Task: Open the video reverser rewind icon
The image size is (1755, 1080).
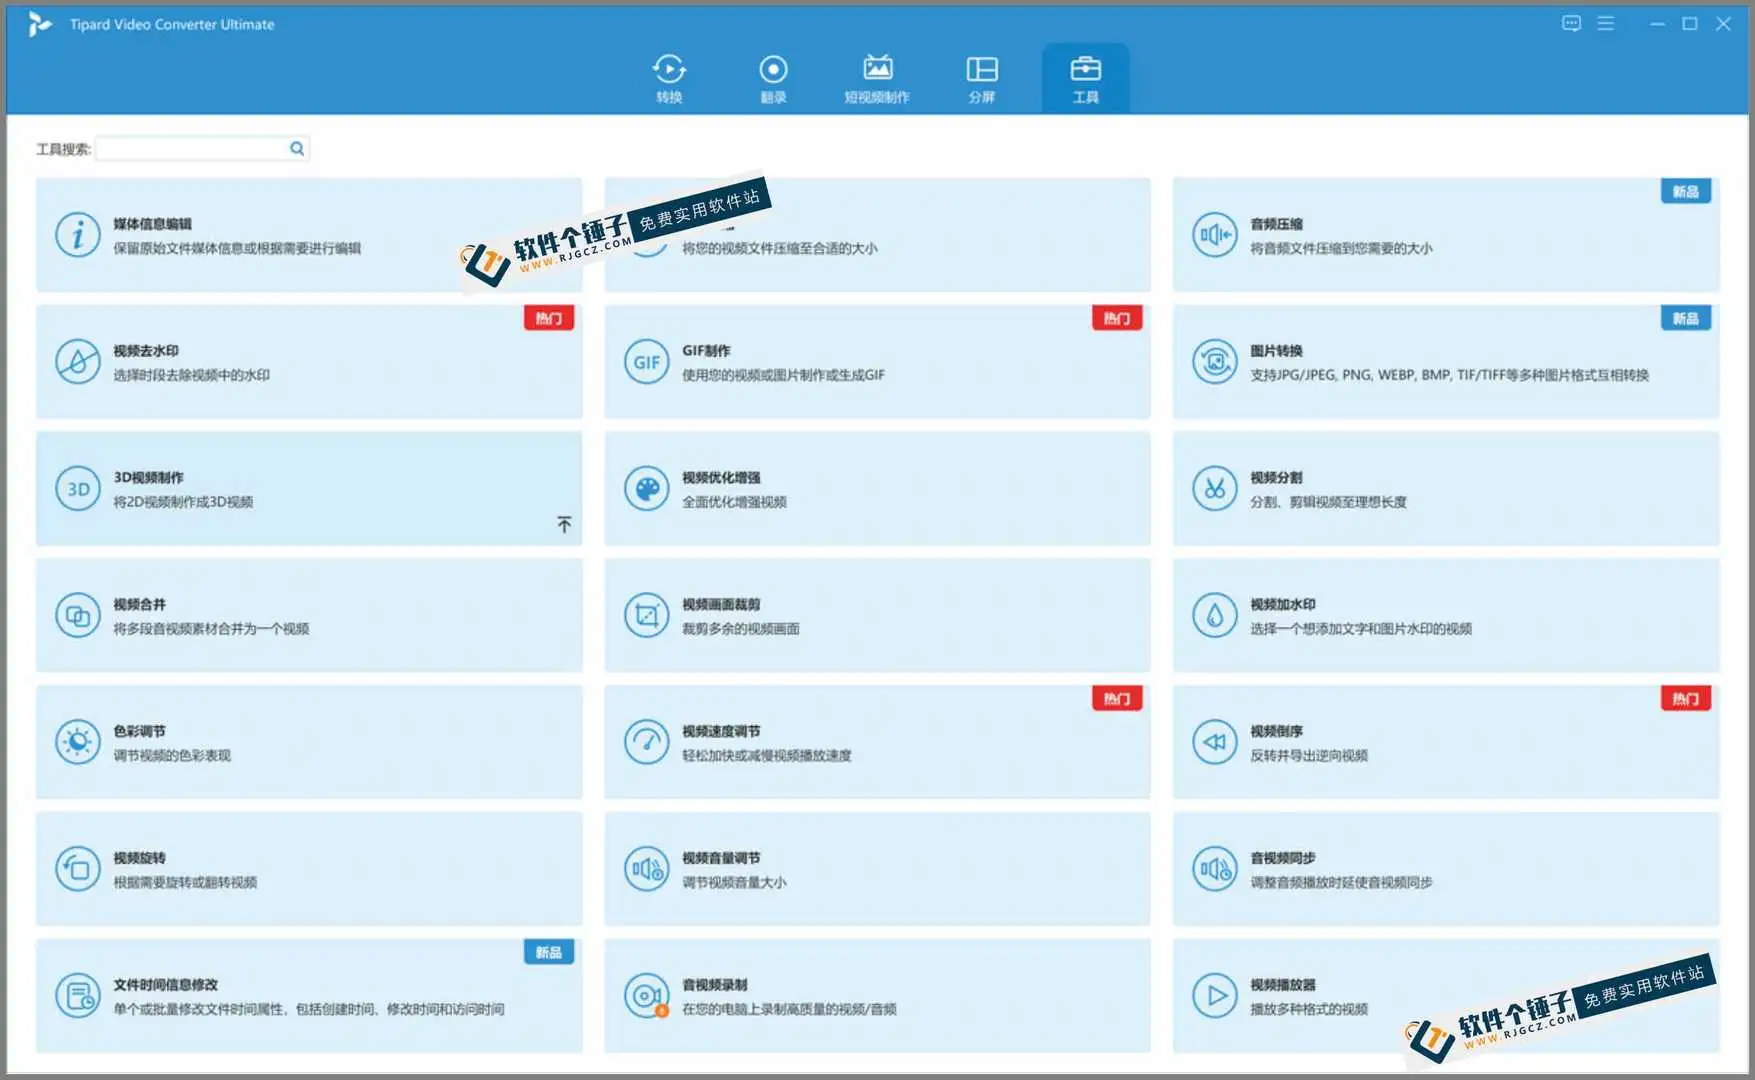Action: pyautogui.click(x=1214, y=742)
